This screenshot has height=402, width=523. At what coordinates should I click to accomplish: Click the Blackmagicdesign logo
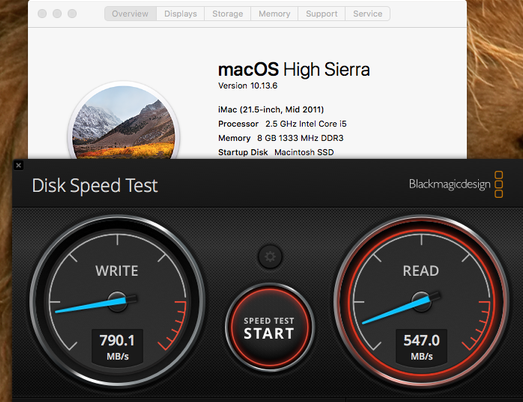pyautogui.click(x=456, y=184)
